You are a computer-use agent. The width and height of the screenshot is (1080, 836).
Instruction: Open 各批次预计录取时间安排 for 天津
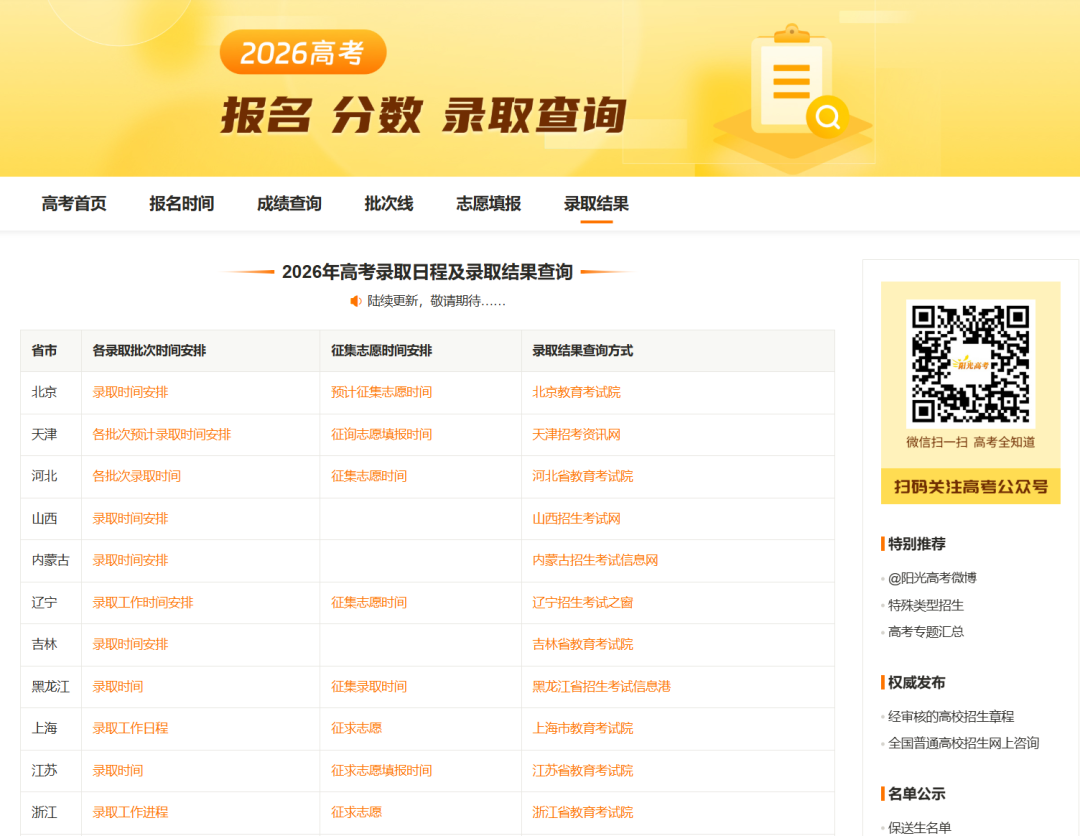coord(162,435)
